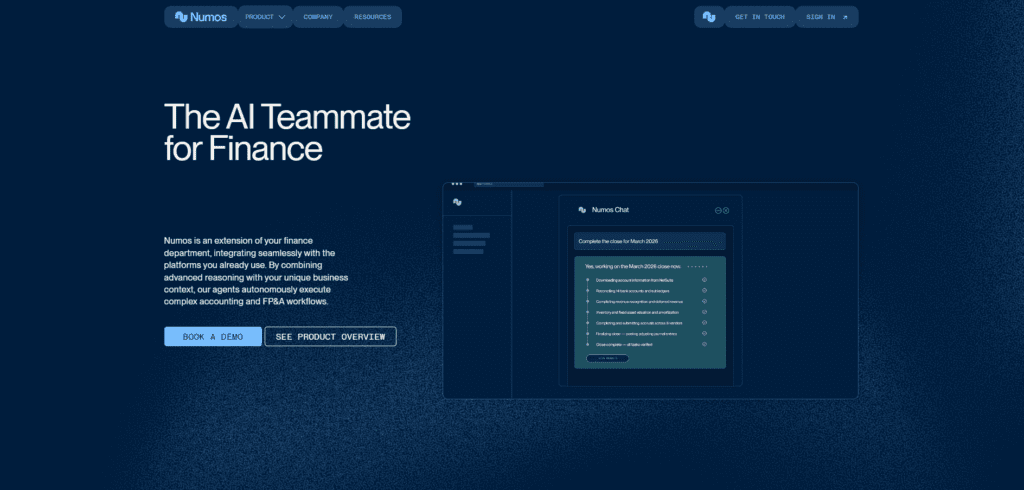Image resolution: width=1024 pixels, height=490 pixels.
Task: Click the Numos Chat logo icon
Action: (582, 210)
